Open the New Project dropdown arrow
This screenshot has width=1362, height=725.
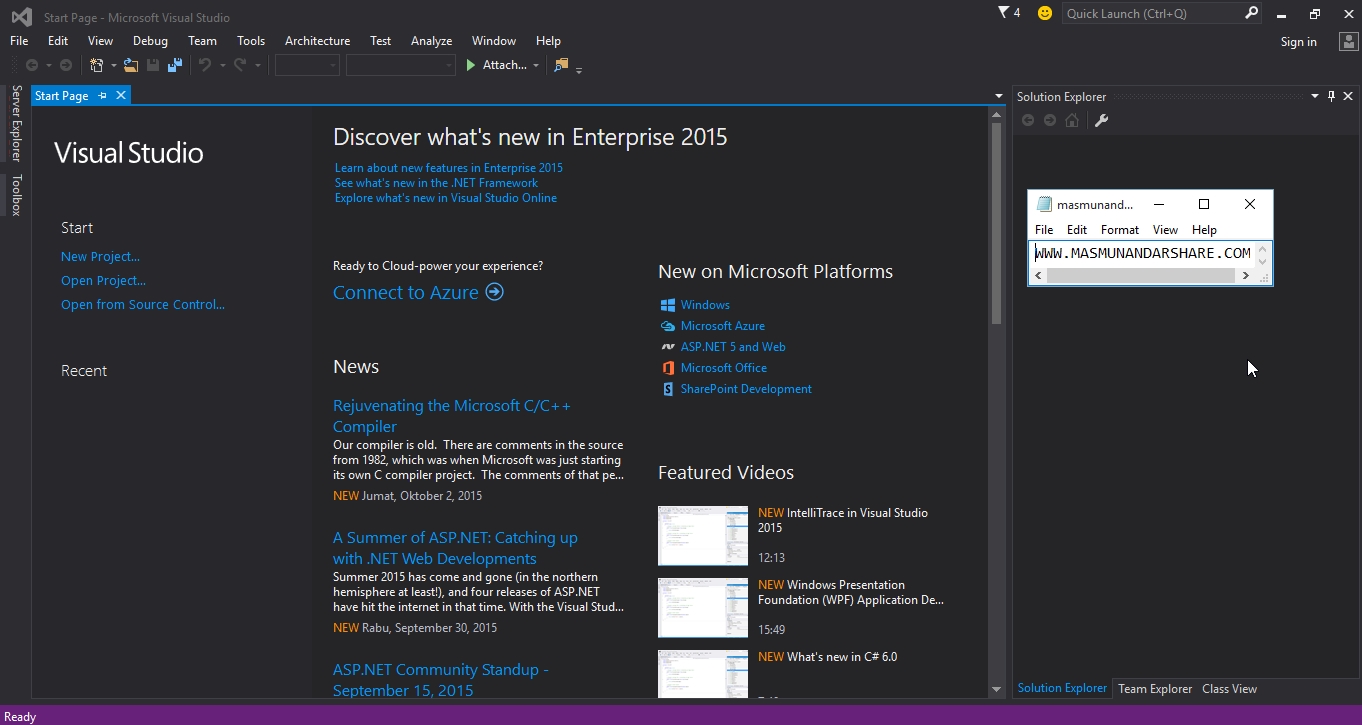click(x=113, y=66)
